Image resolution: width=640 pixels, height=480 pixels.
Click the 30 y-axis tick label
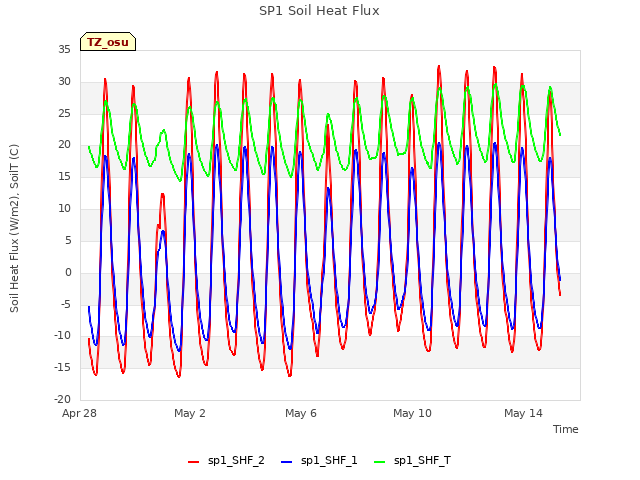(x=64, y=81)
